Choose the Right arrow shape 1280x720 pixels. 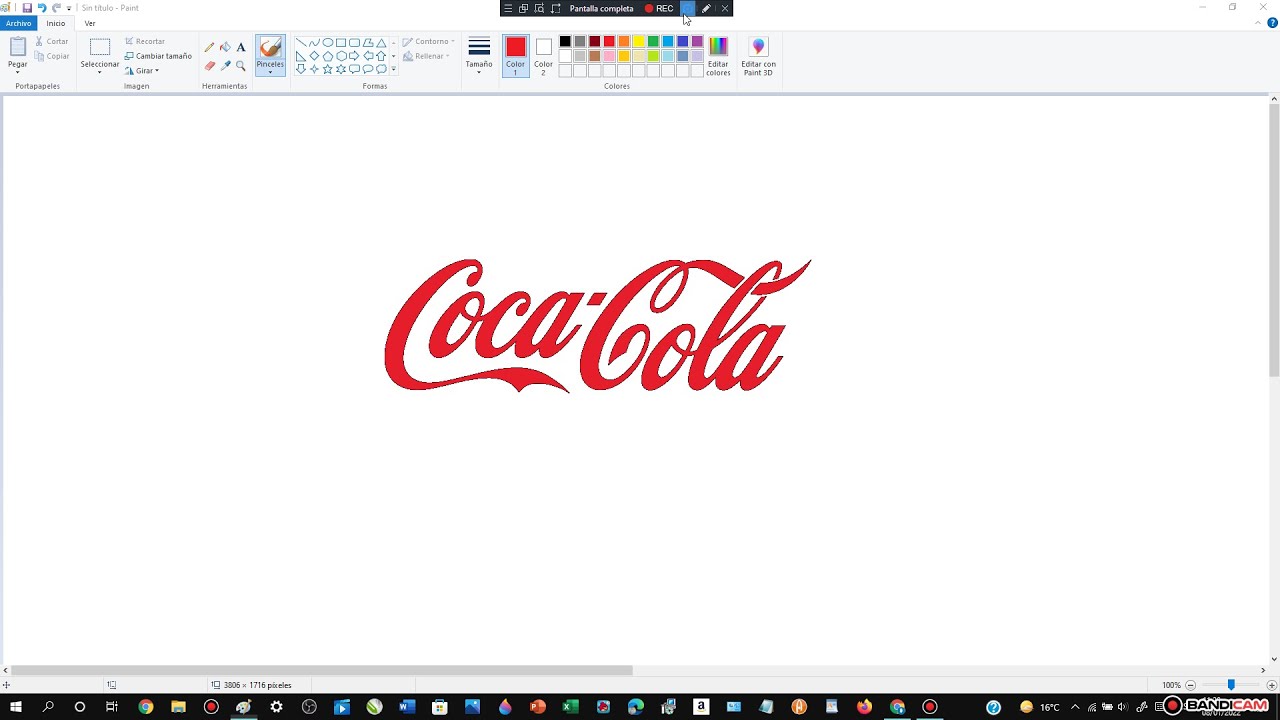point(354,56)
